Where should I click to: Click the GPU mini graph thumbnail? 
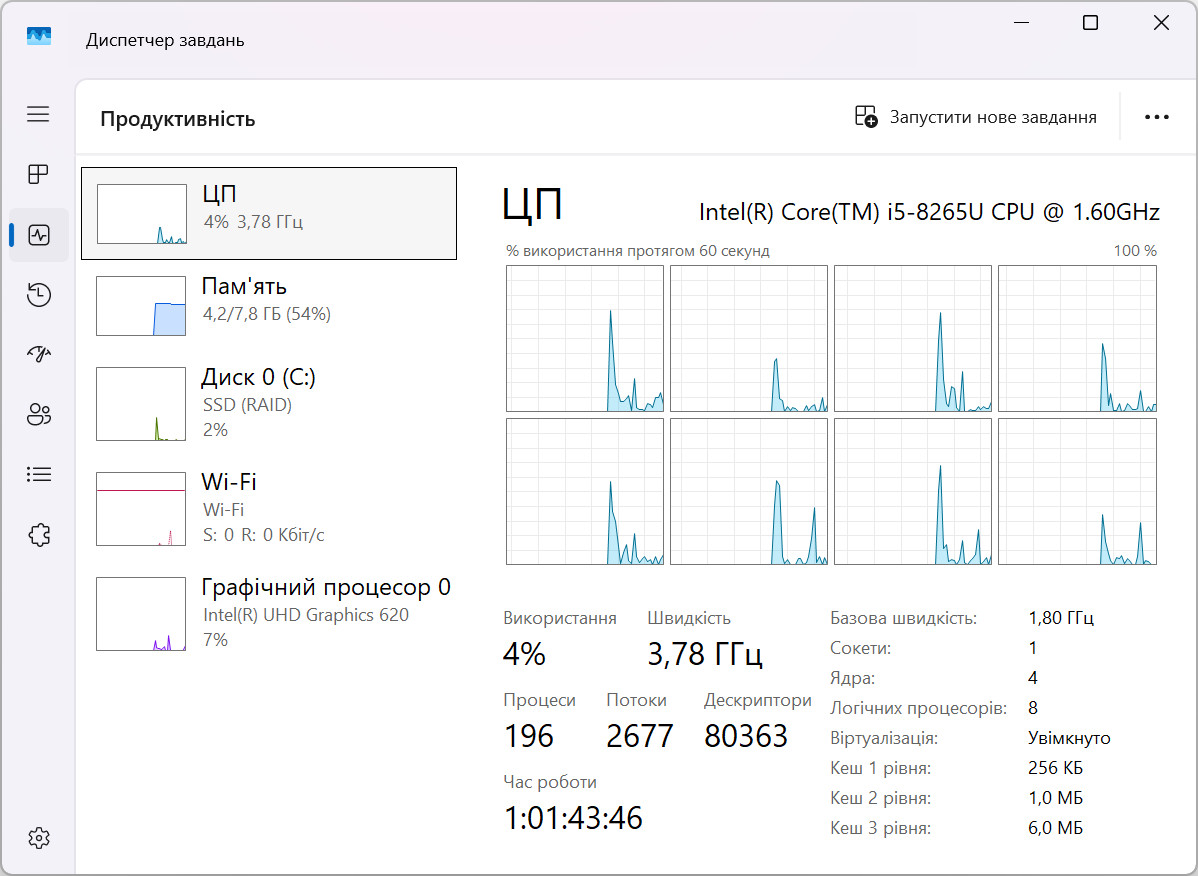coord(141,613)
